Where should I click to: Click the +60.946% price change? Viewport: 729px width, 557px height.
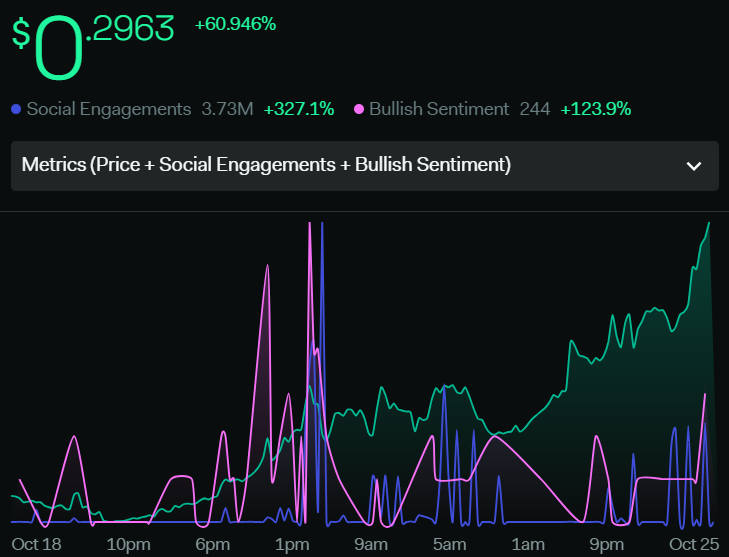[235, 24]
